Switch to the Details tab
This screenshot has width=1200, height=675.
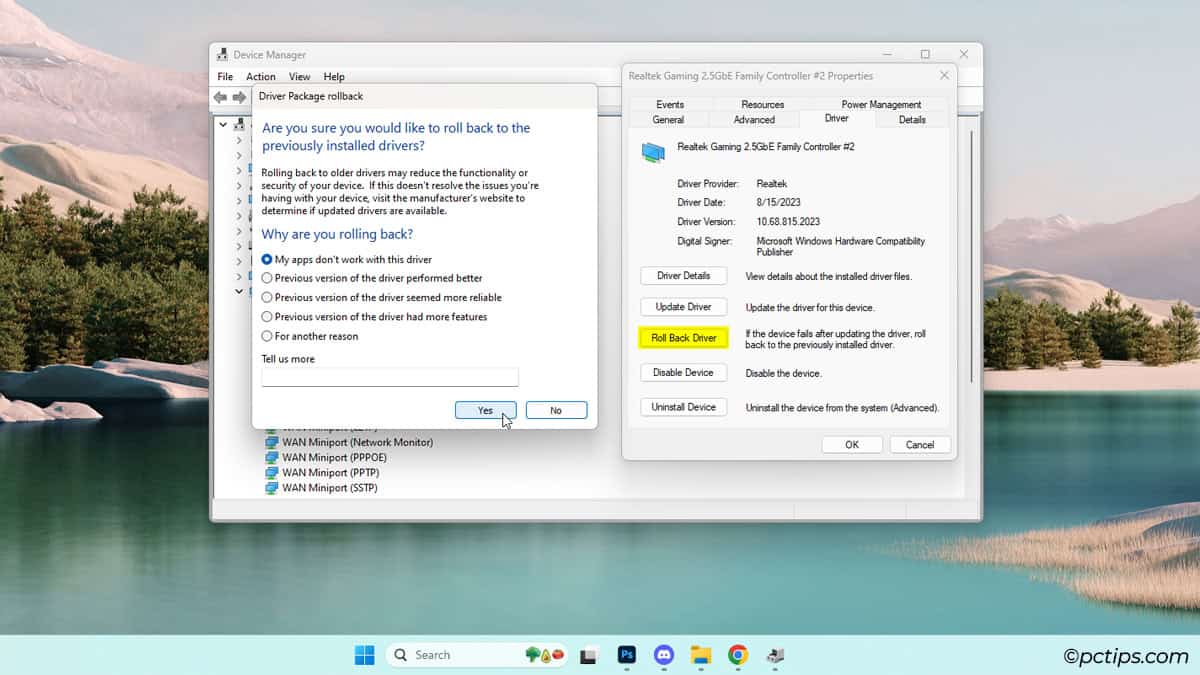pos(912,120)
